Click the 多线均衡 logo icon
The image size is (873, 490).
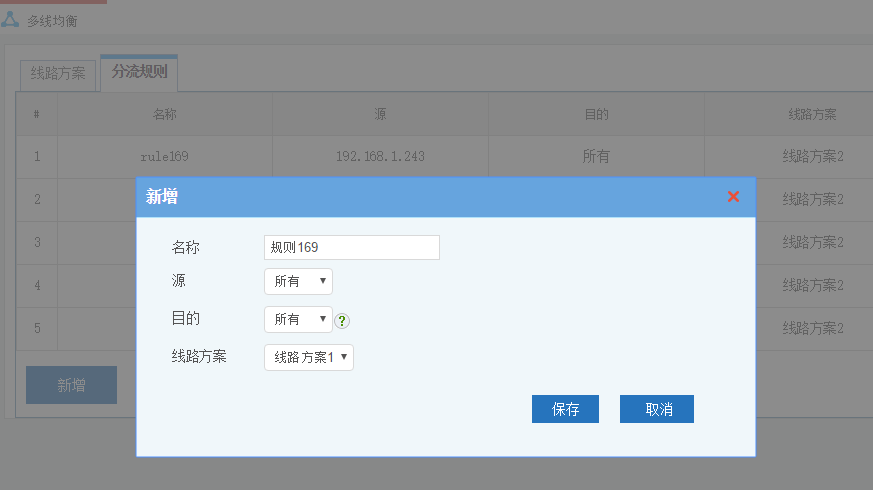tap(10, 19)
